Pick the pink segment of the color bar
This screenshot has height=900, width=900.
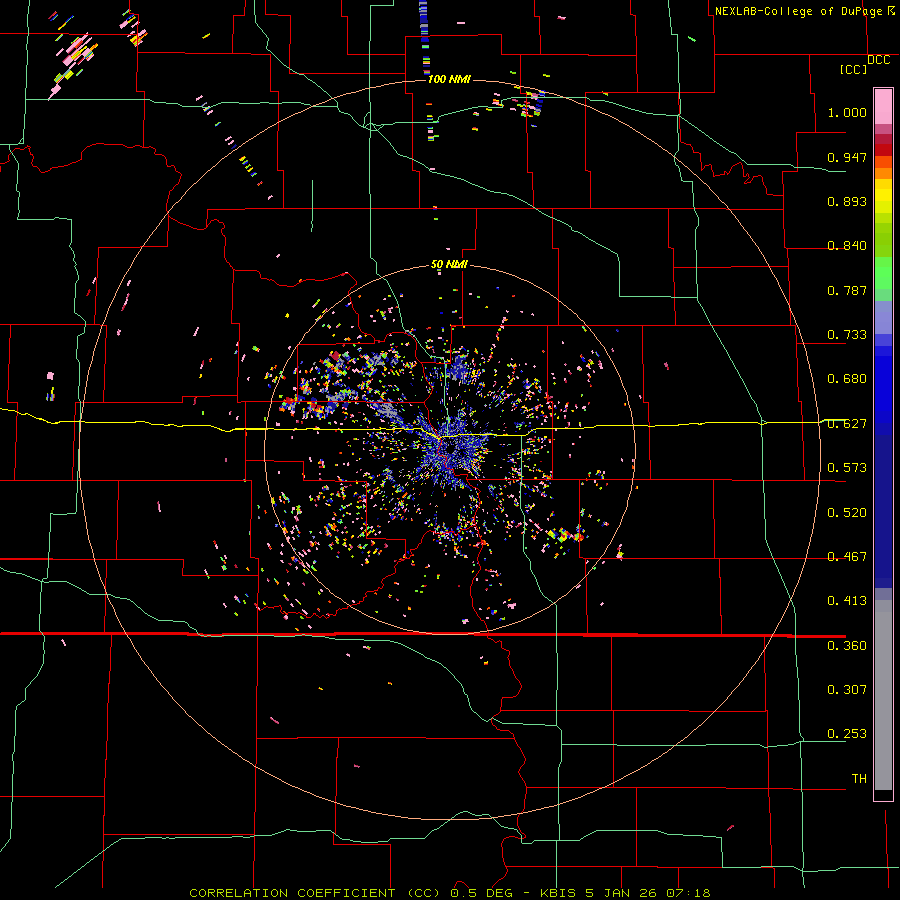pos(883,106)
